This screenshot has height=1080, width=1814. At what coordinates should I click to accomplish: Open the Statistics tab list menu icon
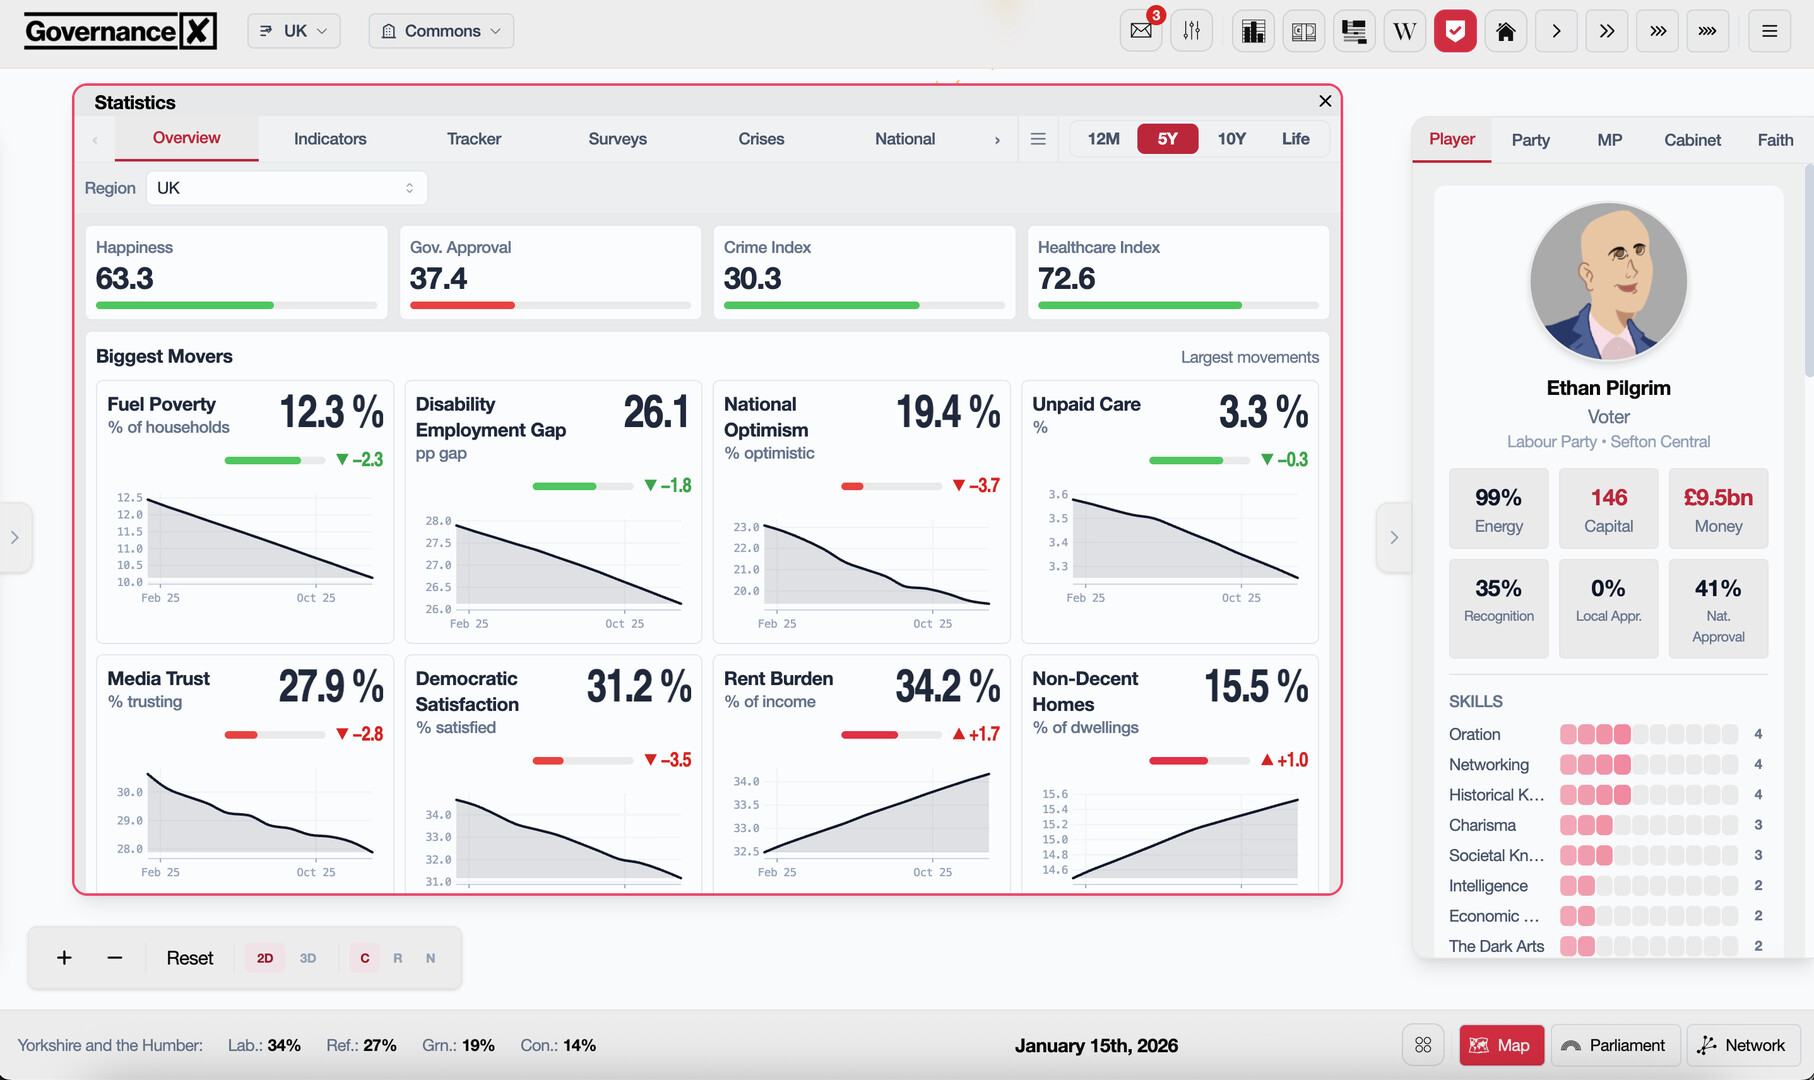tap(1038, 139)
